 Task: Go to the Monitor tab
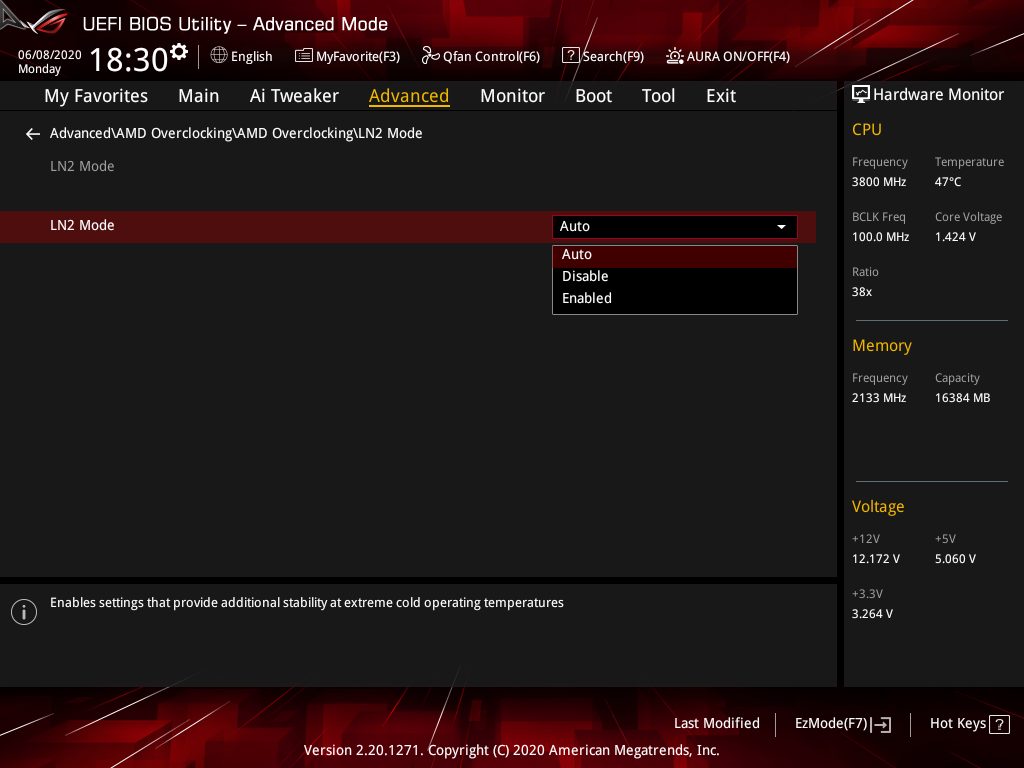pyautogui.click(x=512, y=96)
